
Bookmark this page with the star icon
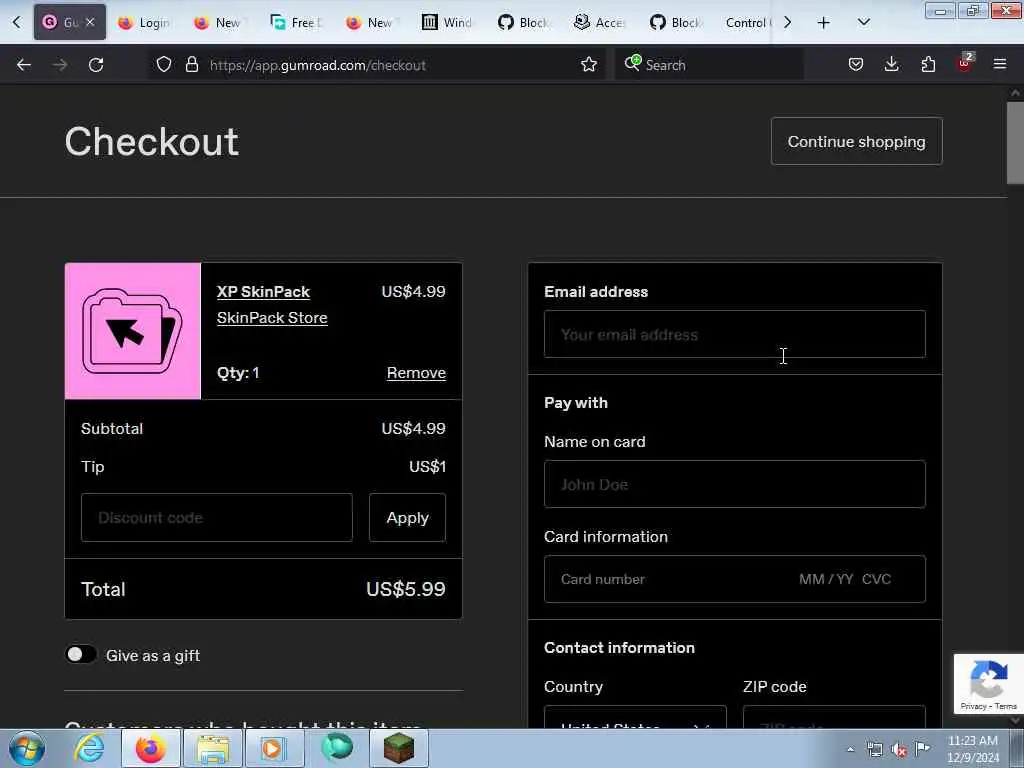point(588,65)
